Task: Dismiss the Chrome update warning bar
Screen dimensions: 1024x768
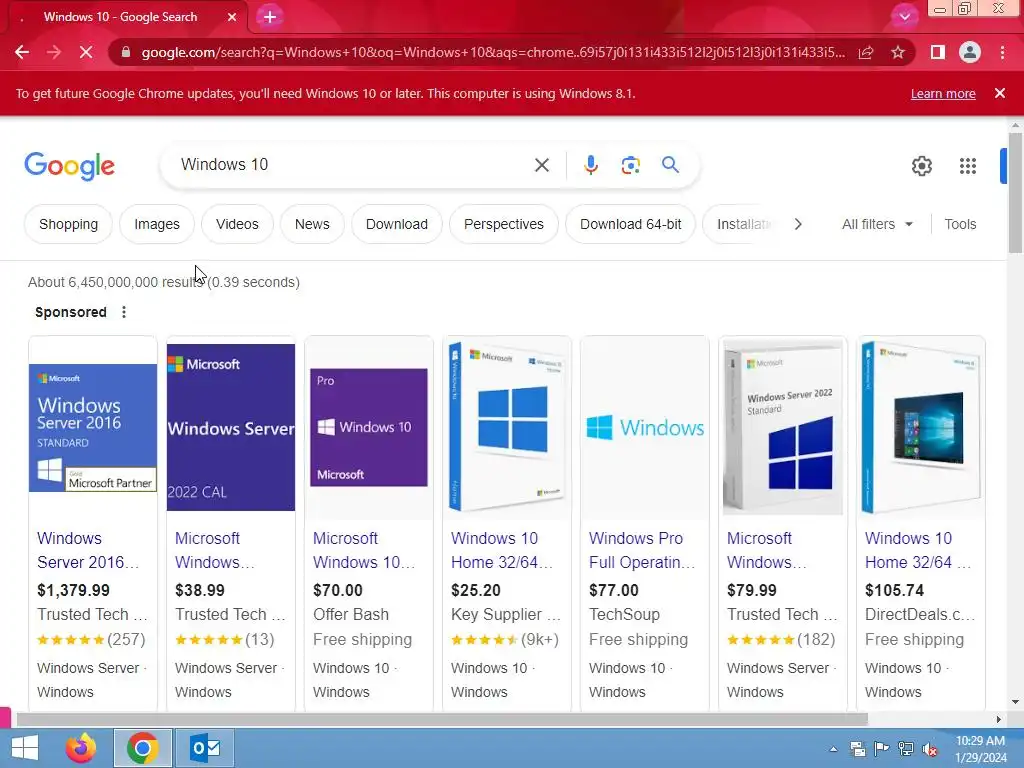Action: click(x=1000, y=93)
